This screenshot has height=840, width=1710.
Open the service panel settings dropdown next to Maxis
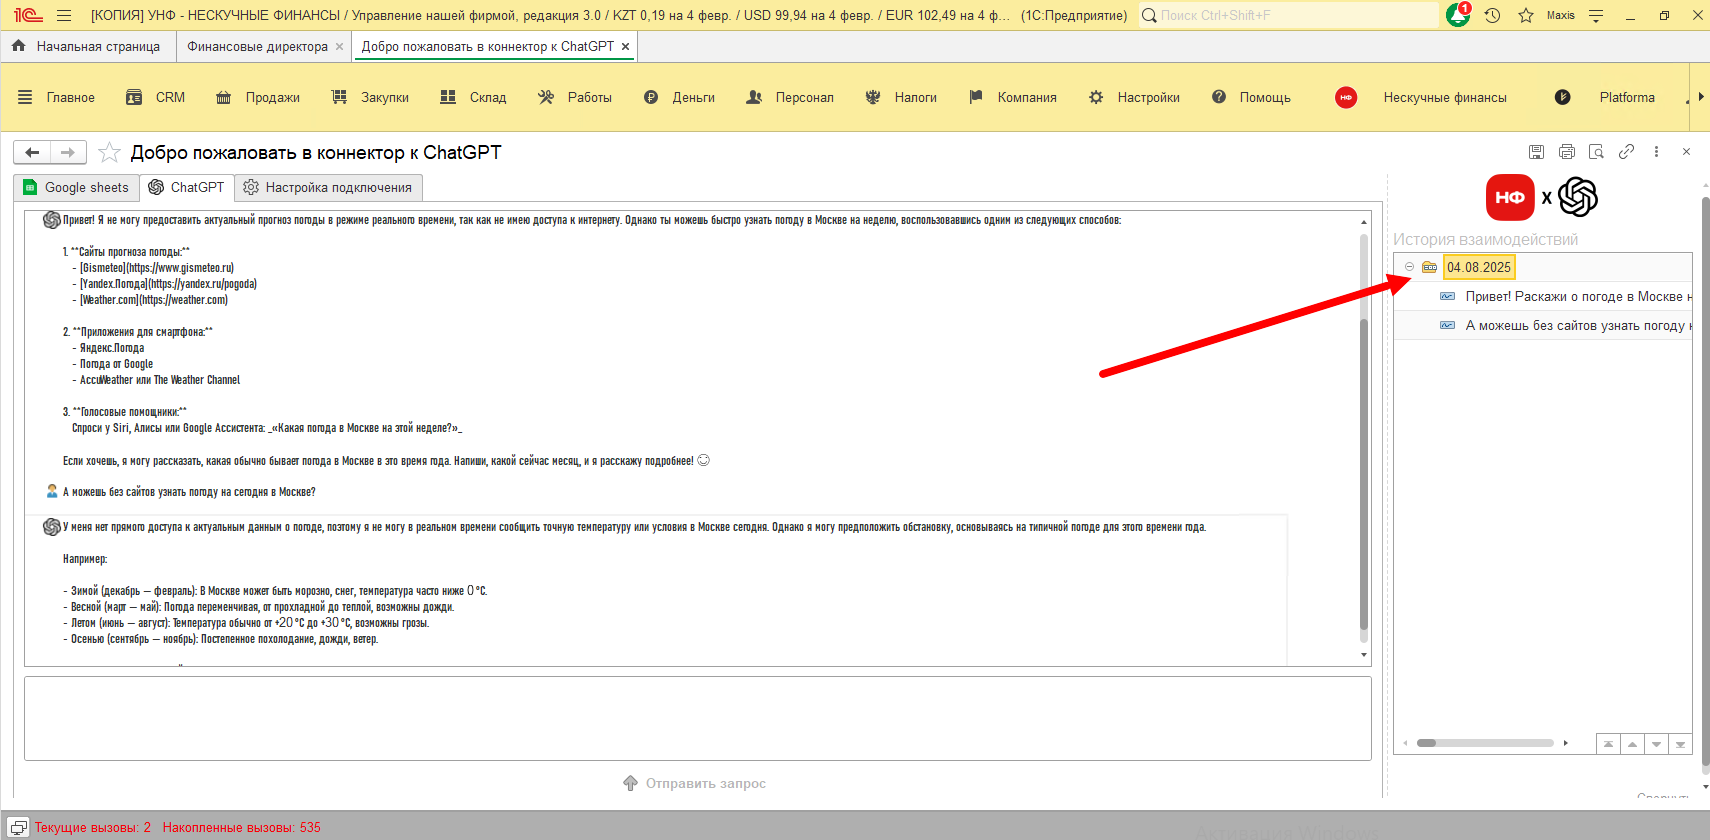pos(1596,15)
